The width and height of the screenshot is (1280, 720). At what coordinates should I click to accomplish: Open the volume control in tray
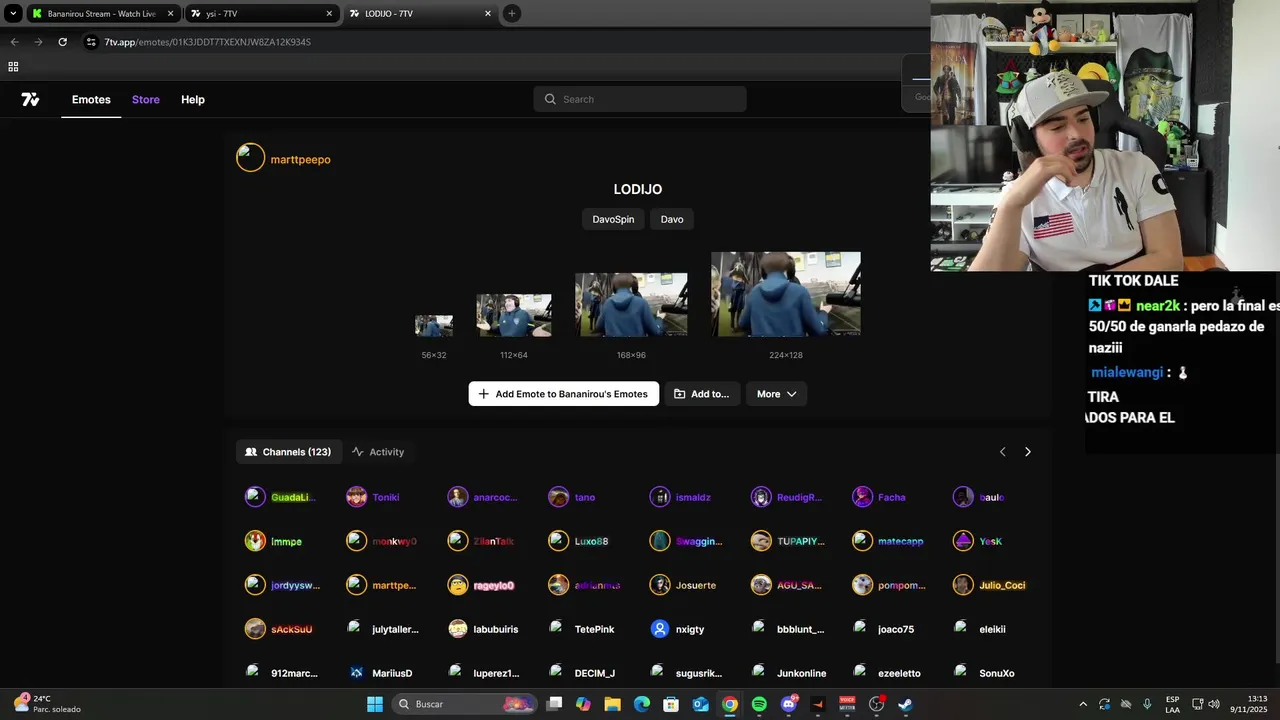coord(1214,704)
